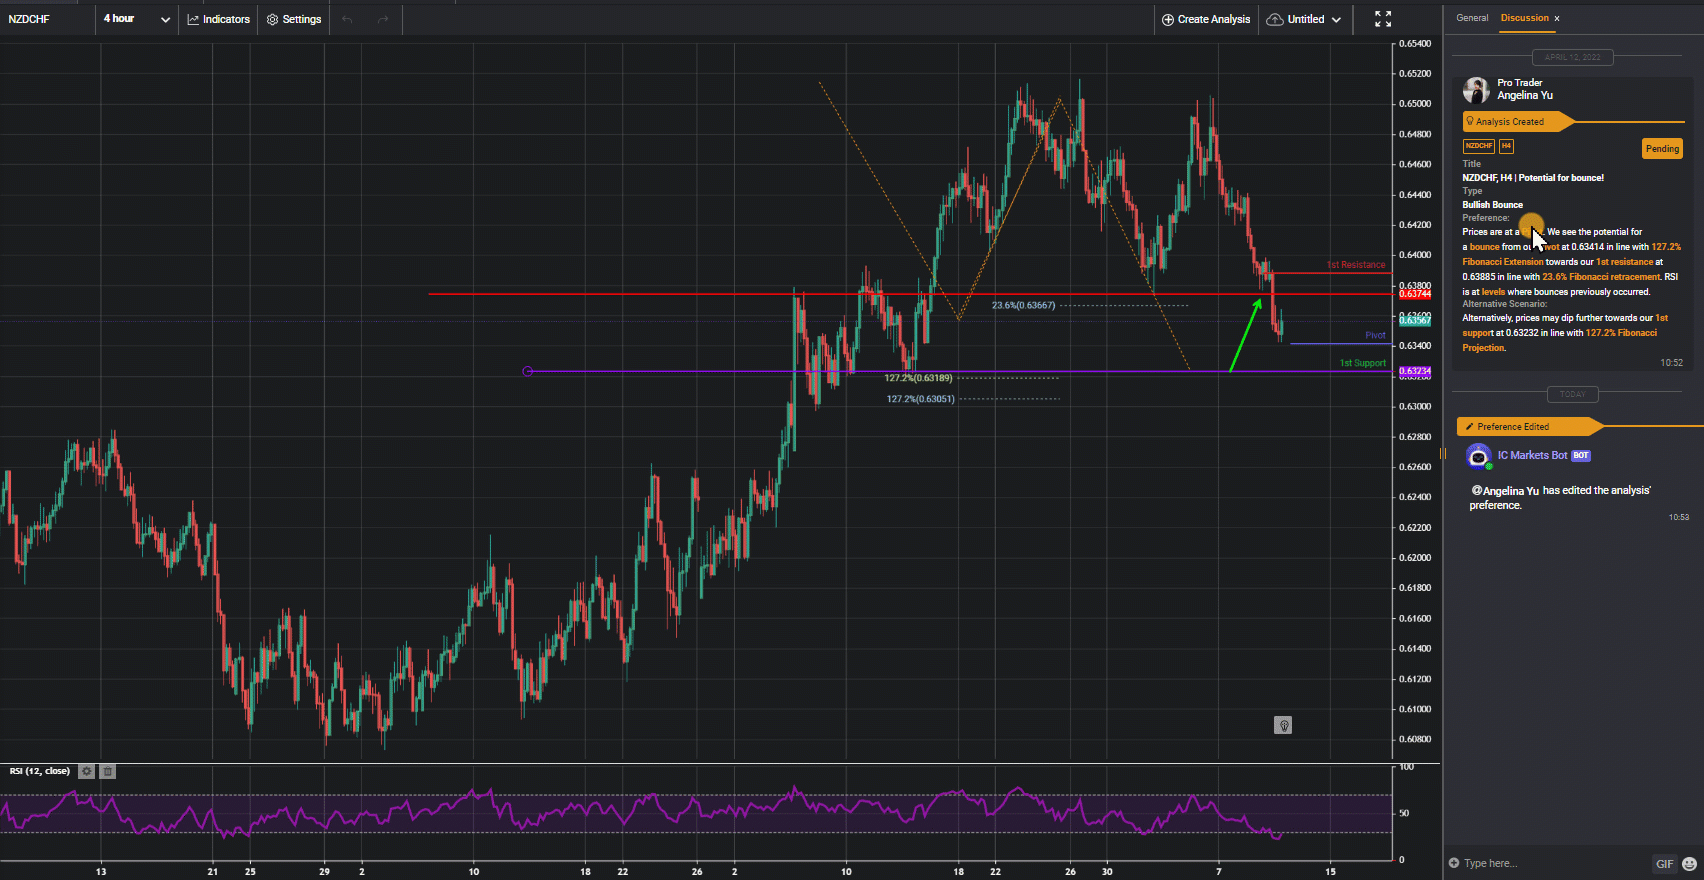Click the Pivot chart label
The width and height of the screenshot is (1704, 880).
[1376, 335]
